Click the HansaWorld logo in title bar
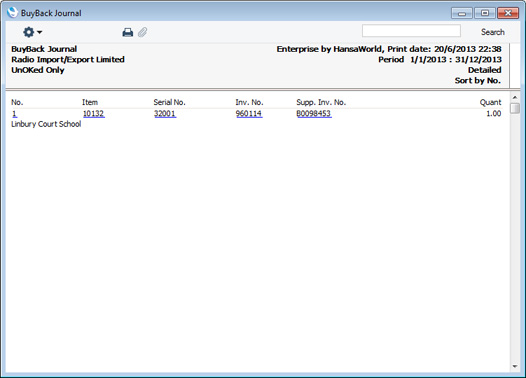The height and width of the screenshot is (378, 526). (12, 13)
